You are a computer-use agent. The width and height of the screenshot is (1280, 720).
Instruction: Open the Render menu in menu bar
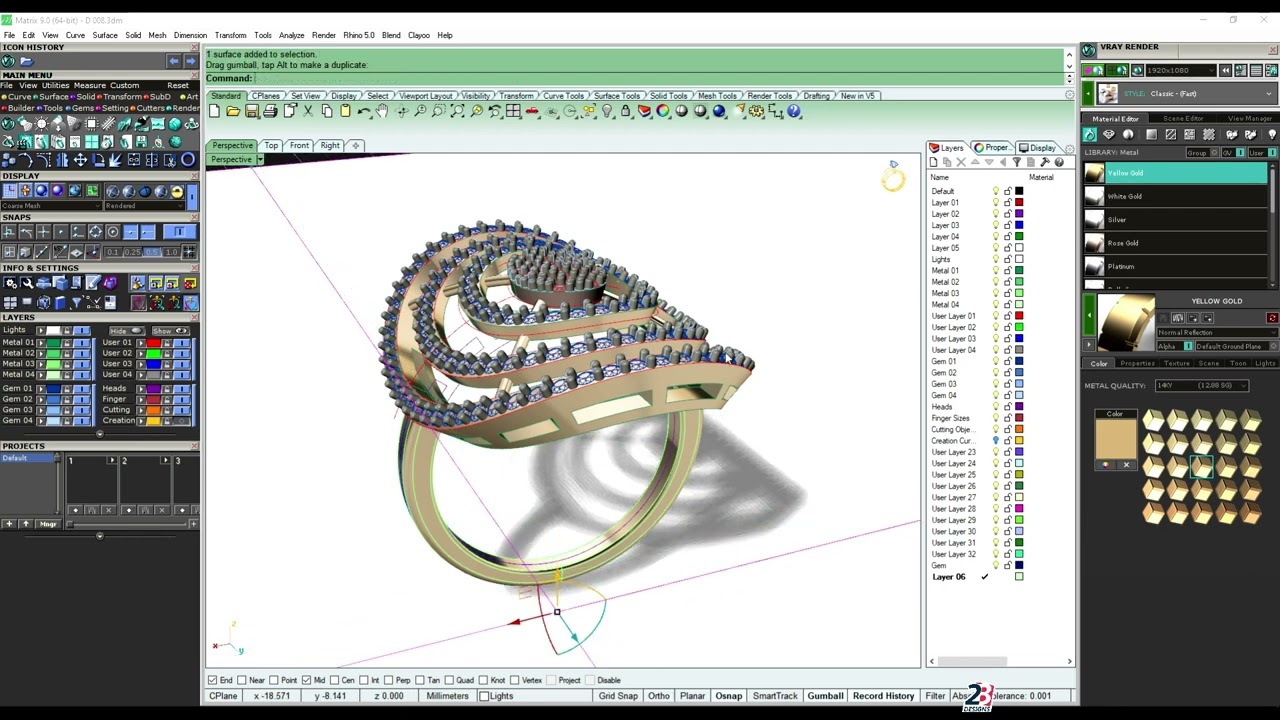click(x=323, y=35)
